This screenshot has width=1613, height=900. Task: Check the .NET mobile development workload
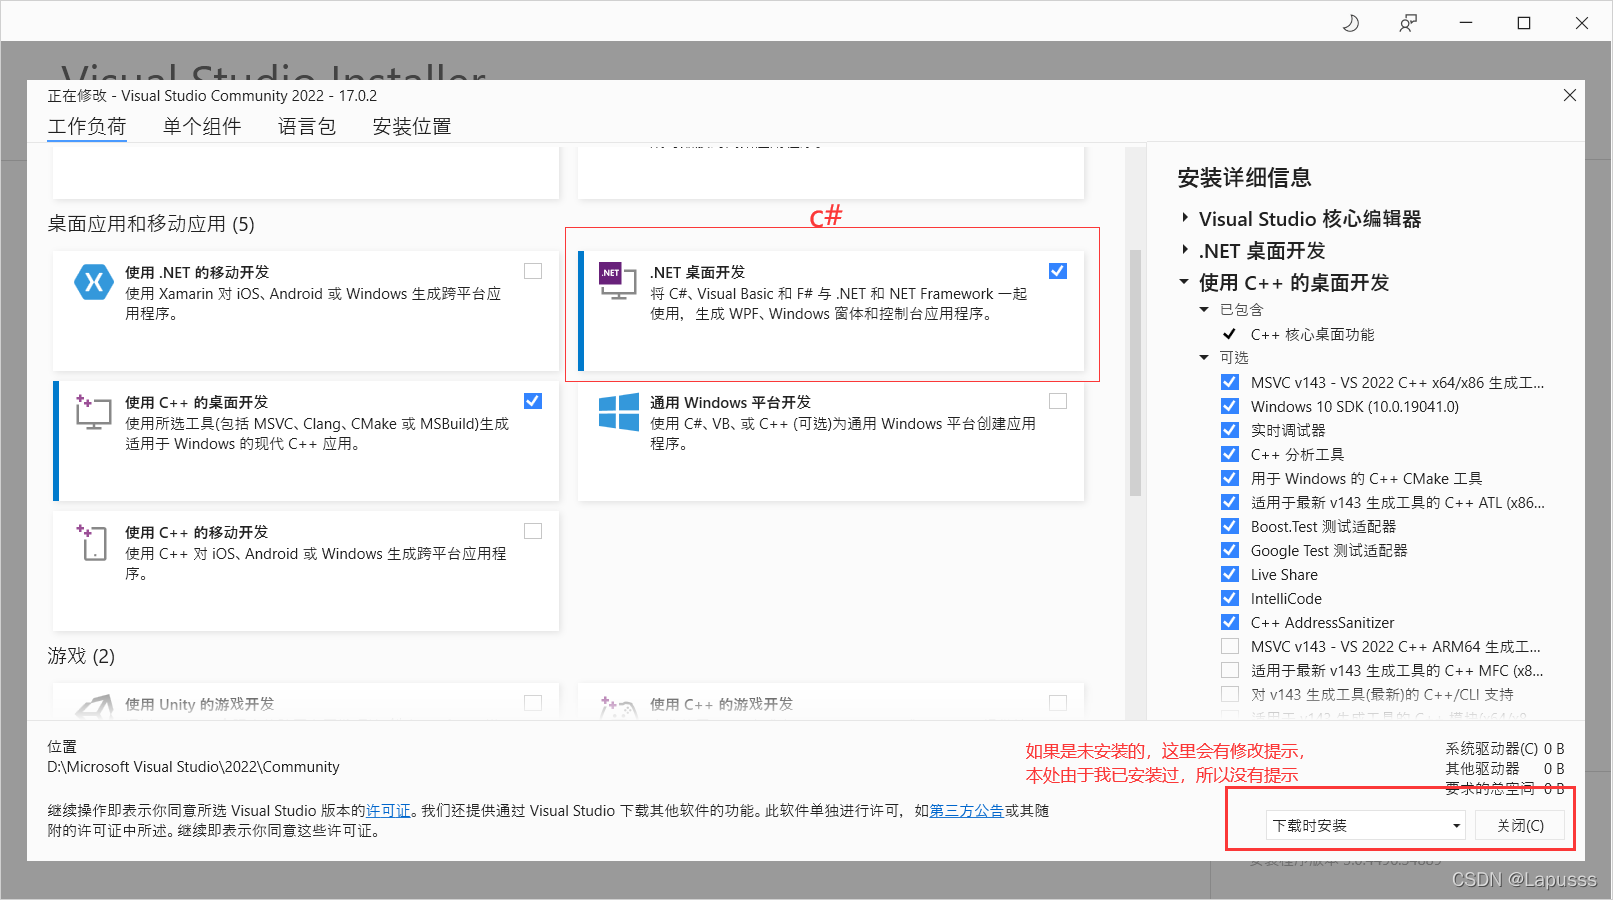click(533, 271)
